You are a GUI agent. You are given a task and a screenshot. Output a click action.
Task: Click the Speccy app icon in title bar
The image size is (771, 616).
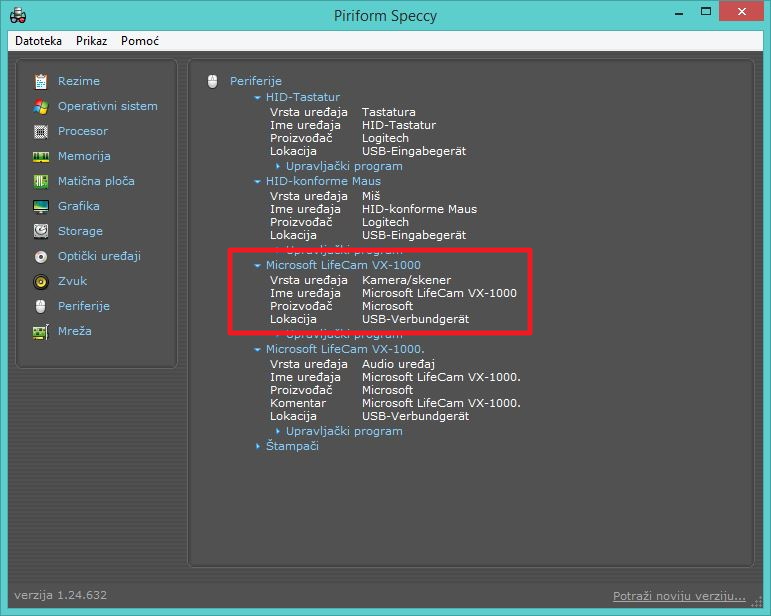(x=18, y=15)
